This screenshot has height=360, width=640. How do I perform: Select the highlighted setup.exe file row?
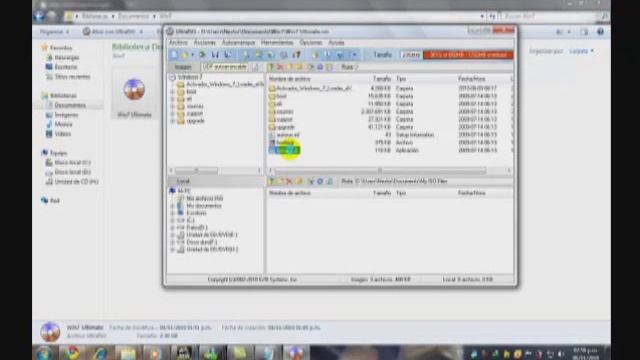[x=284, y=150]
